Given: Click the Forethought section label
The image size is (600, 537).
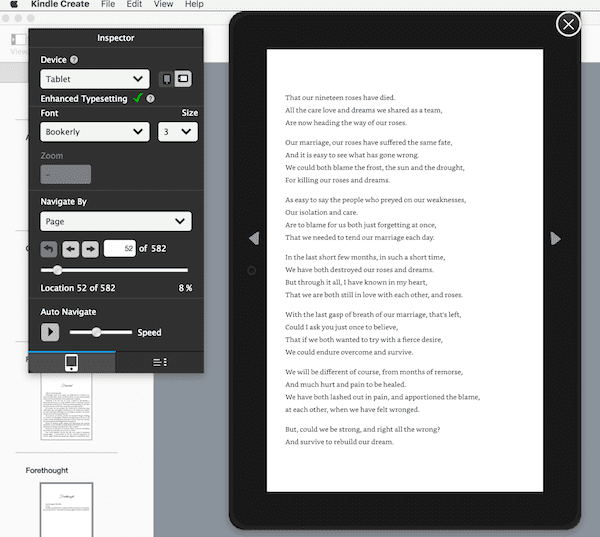Looking at the screenshot, I should (x=47, y=470).
